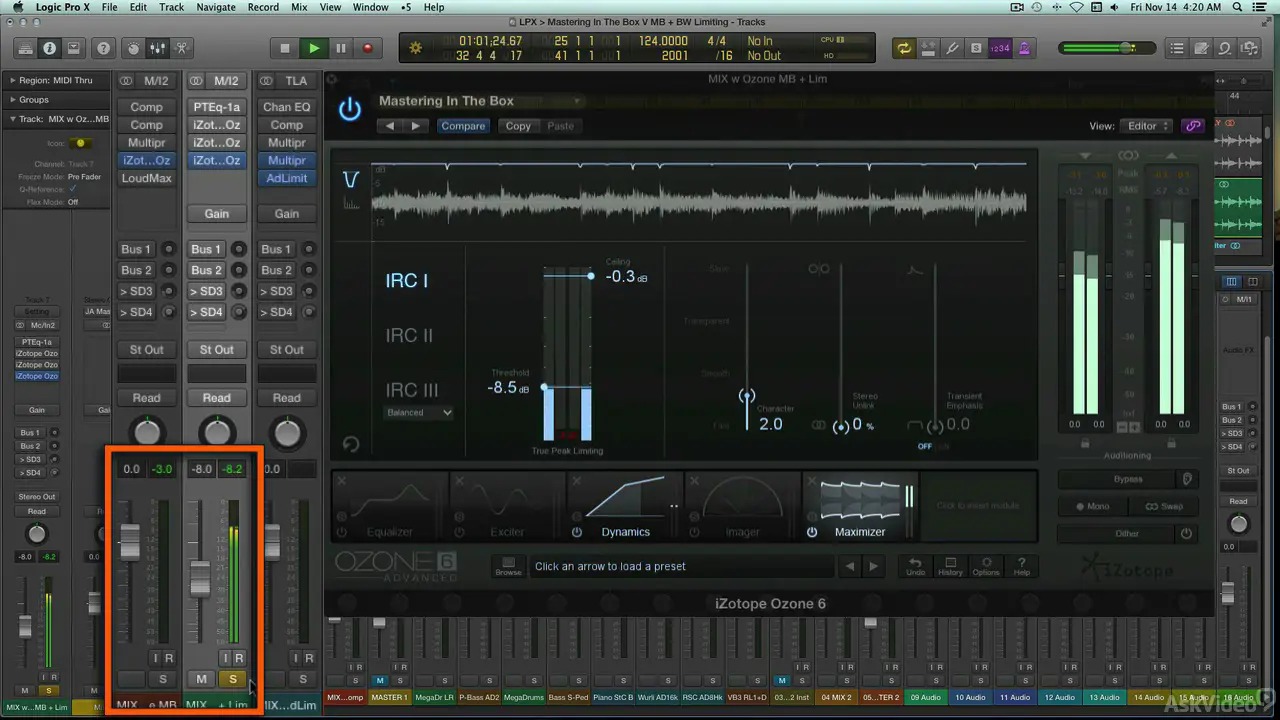Open the Library panel icon

pos(25,48)
